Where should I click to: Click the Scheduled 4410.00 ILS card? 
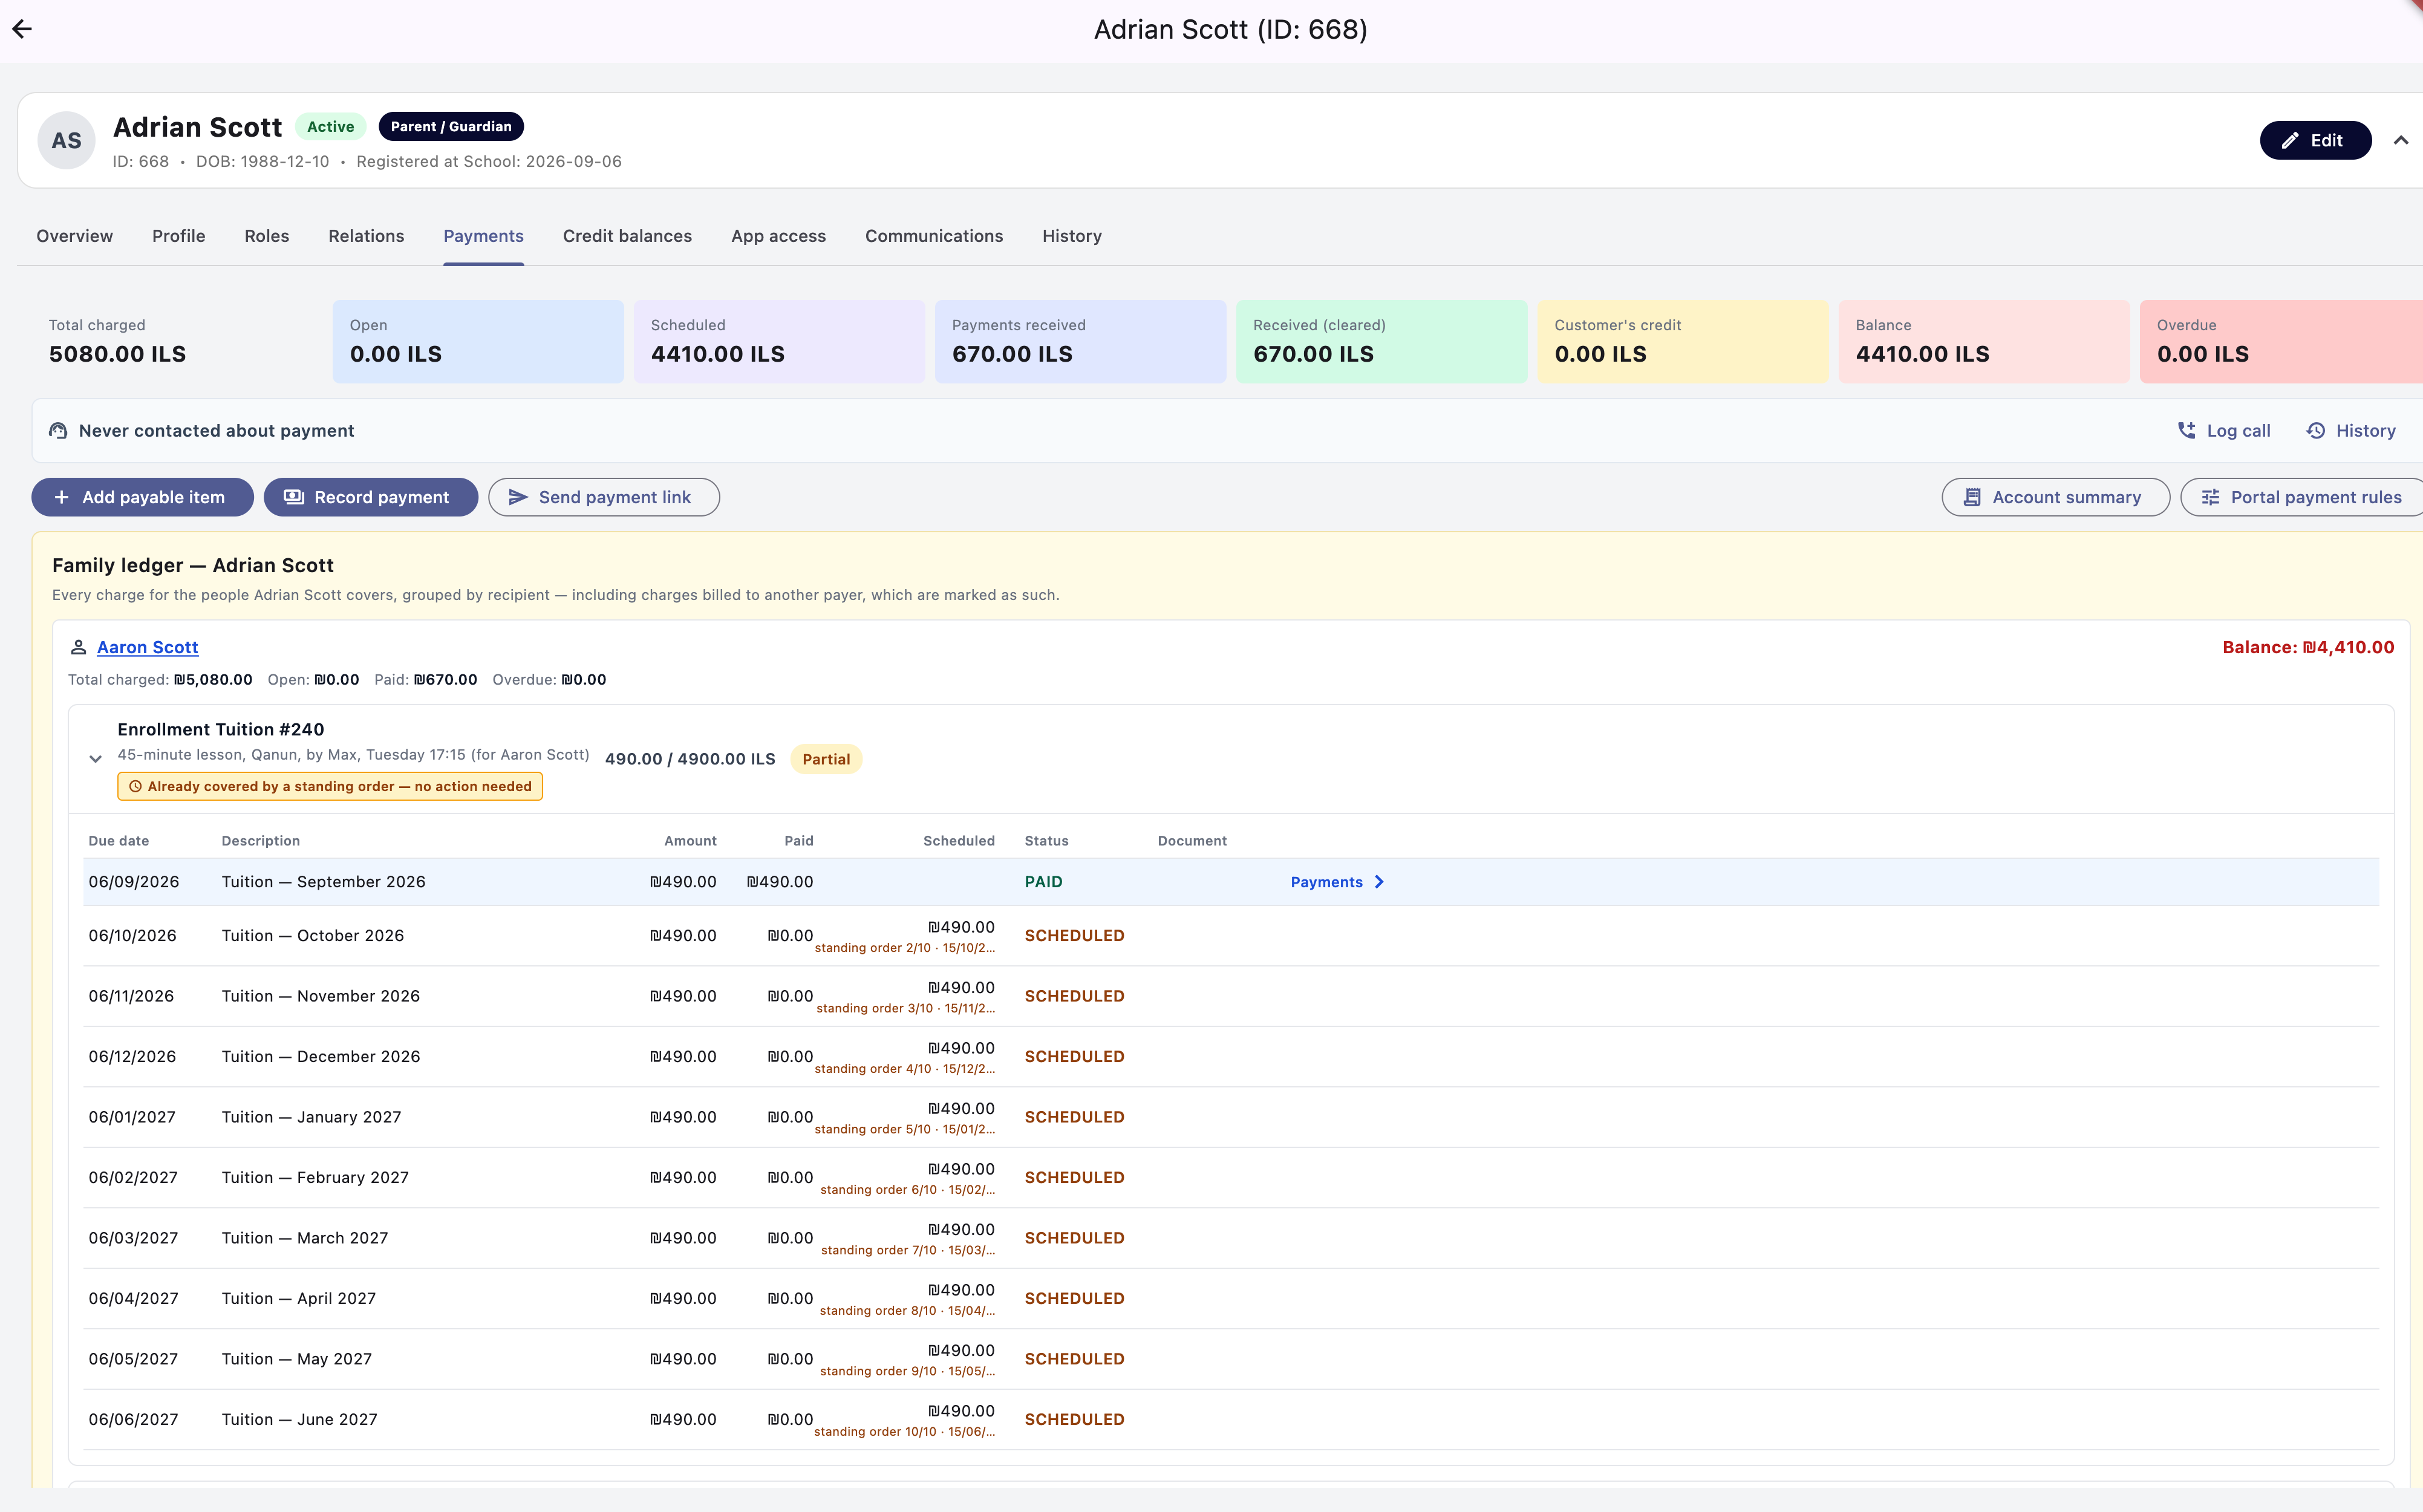click(779, 342)
